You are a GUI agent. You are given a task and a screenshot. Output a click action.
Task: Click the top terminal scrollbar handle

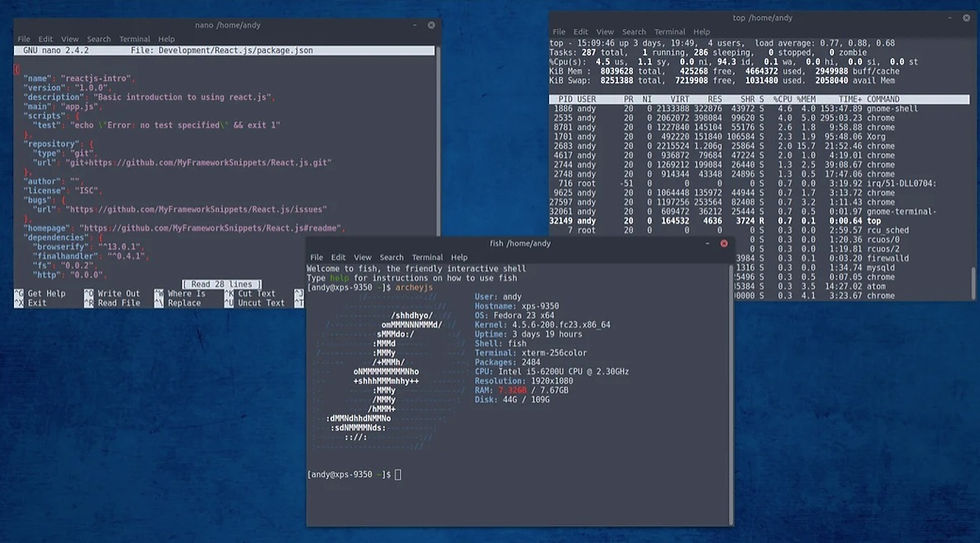972,282
